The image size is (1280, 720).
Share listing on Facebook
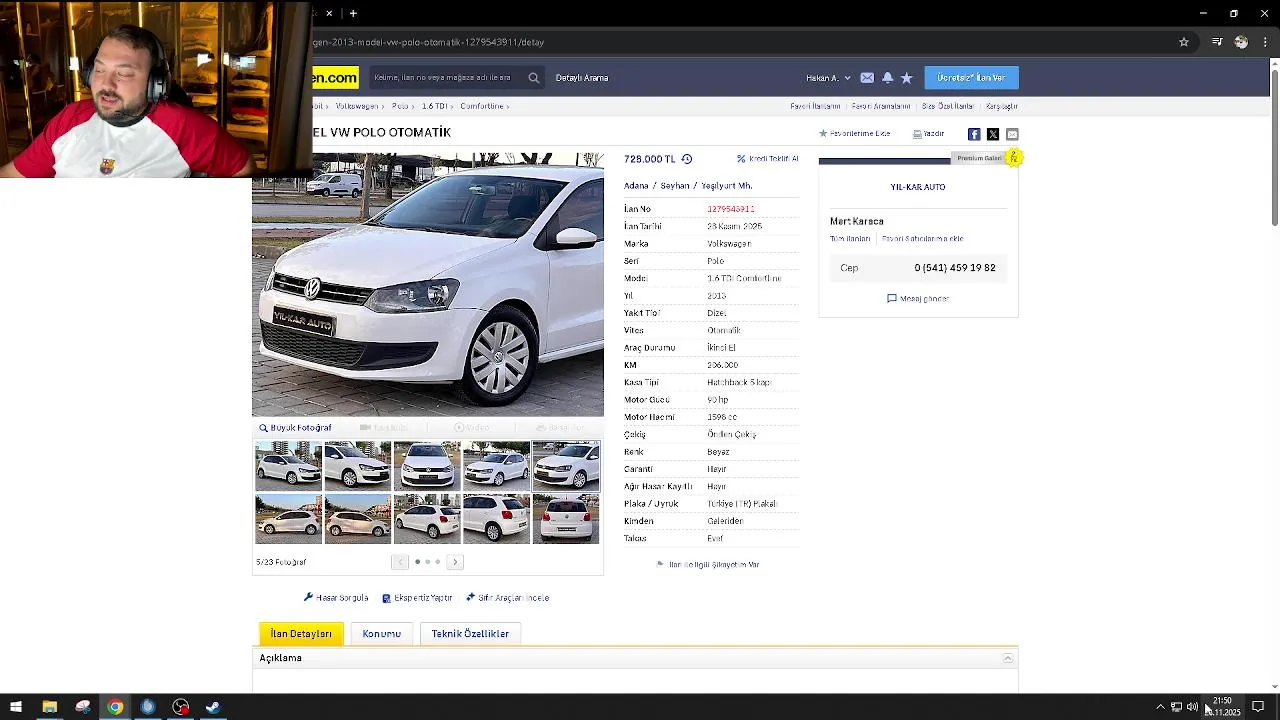pos(974,134)
